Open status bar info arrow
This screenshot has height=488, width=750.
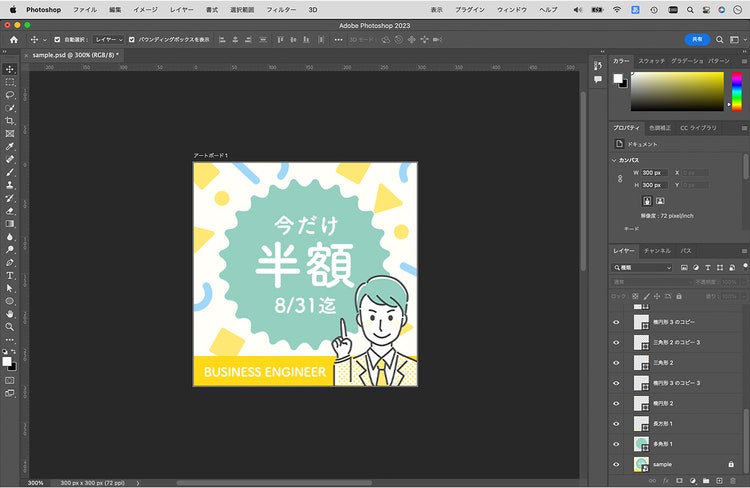click(138, 483)
